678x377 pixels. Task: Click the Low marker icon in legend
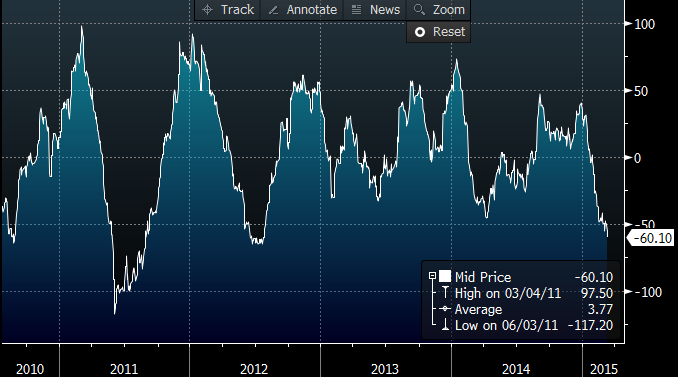click(445, 325)
